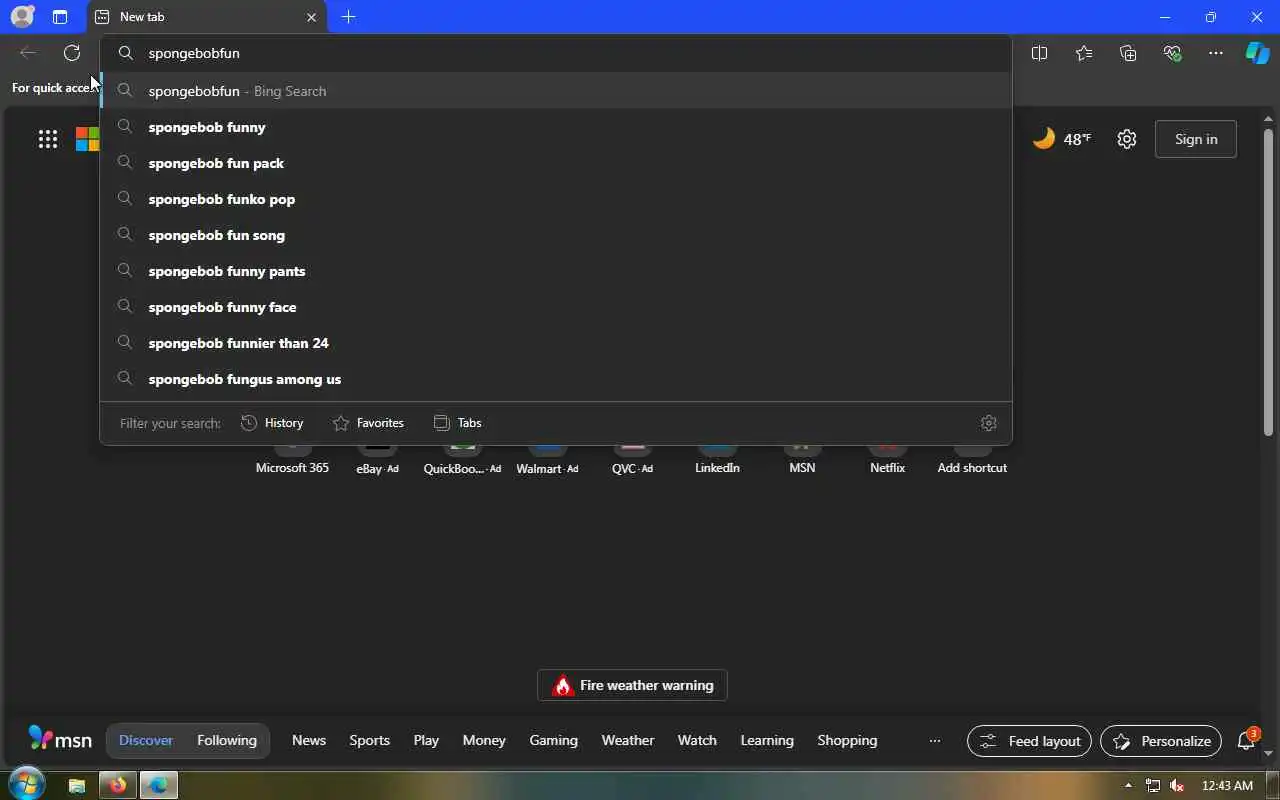Viewport: 1280px width, 800px height.
Task: Open the Copilot icon
Action: tap(1257, 53)
